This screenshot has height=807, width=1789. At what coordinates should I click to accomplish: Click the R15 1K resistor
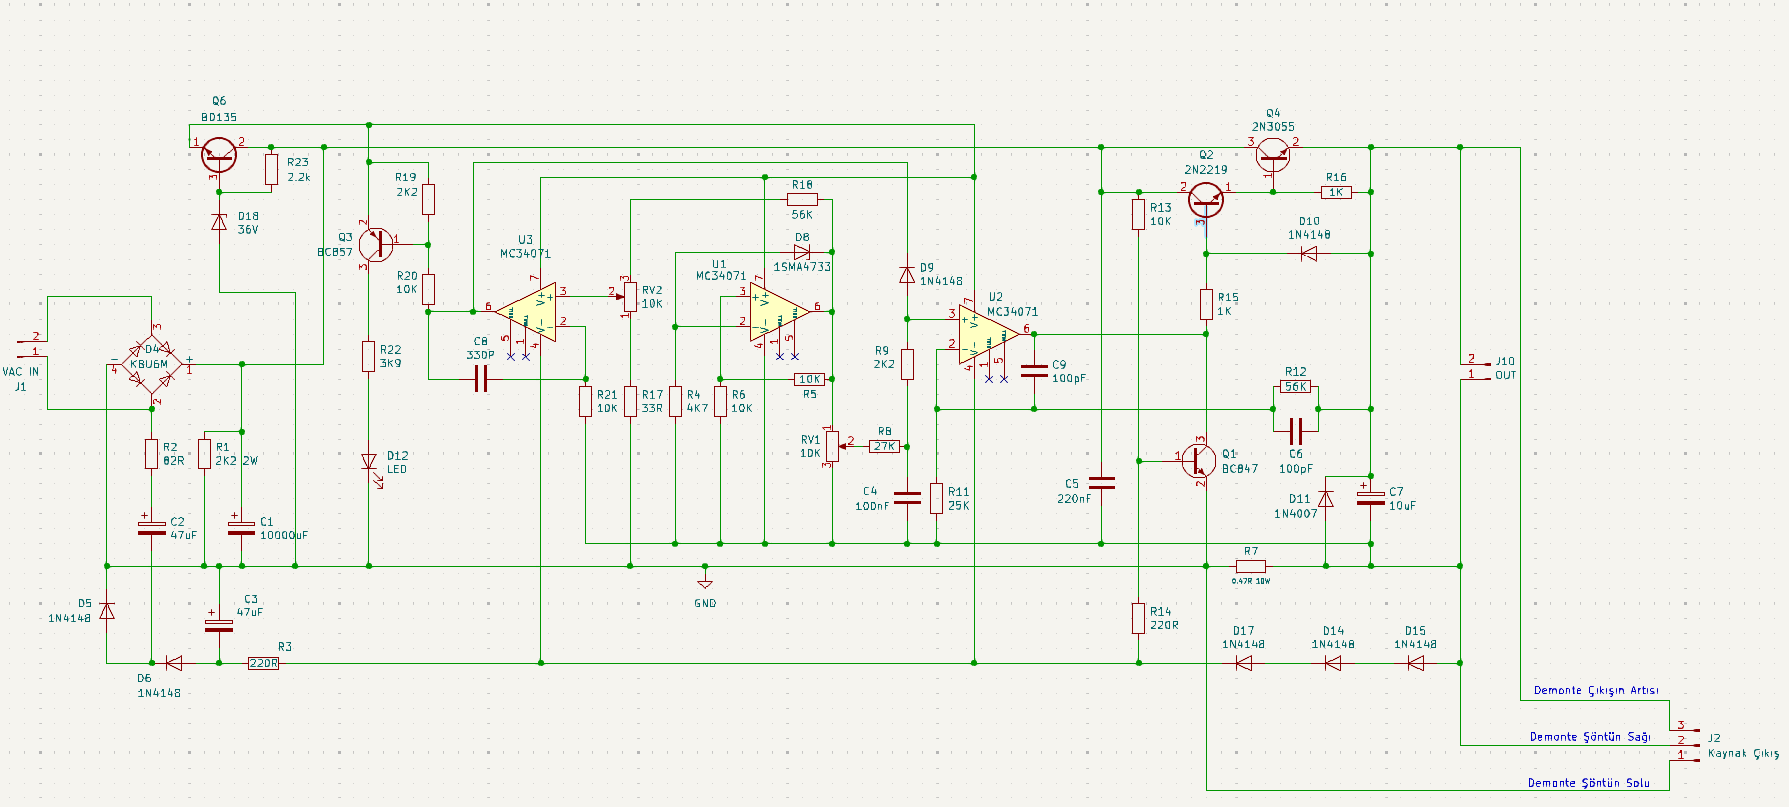[x=1207, y=304]
